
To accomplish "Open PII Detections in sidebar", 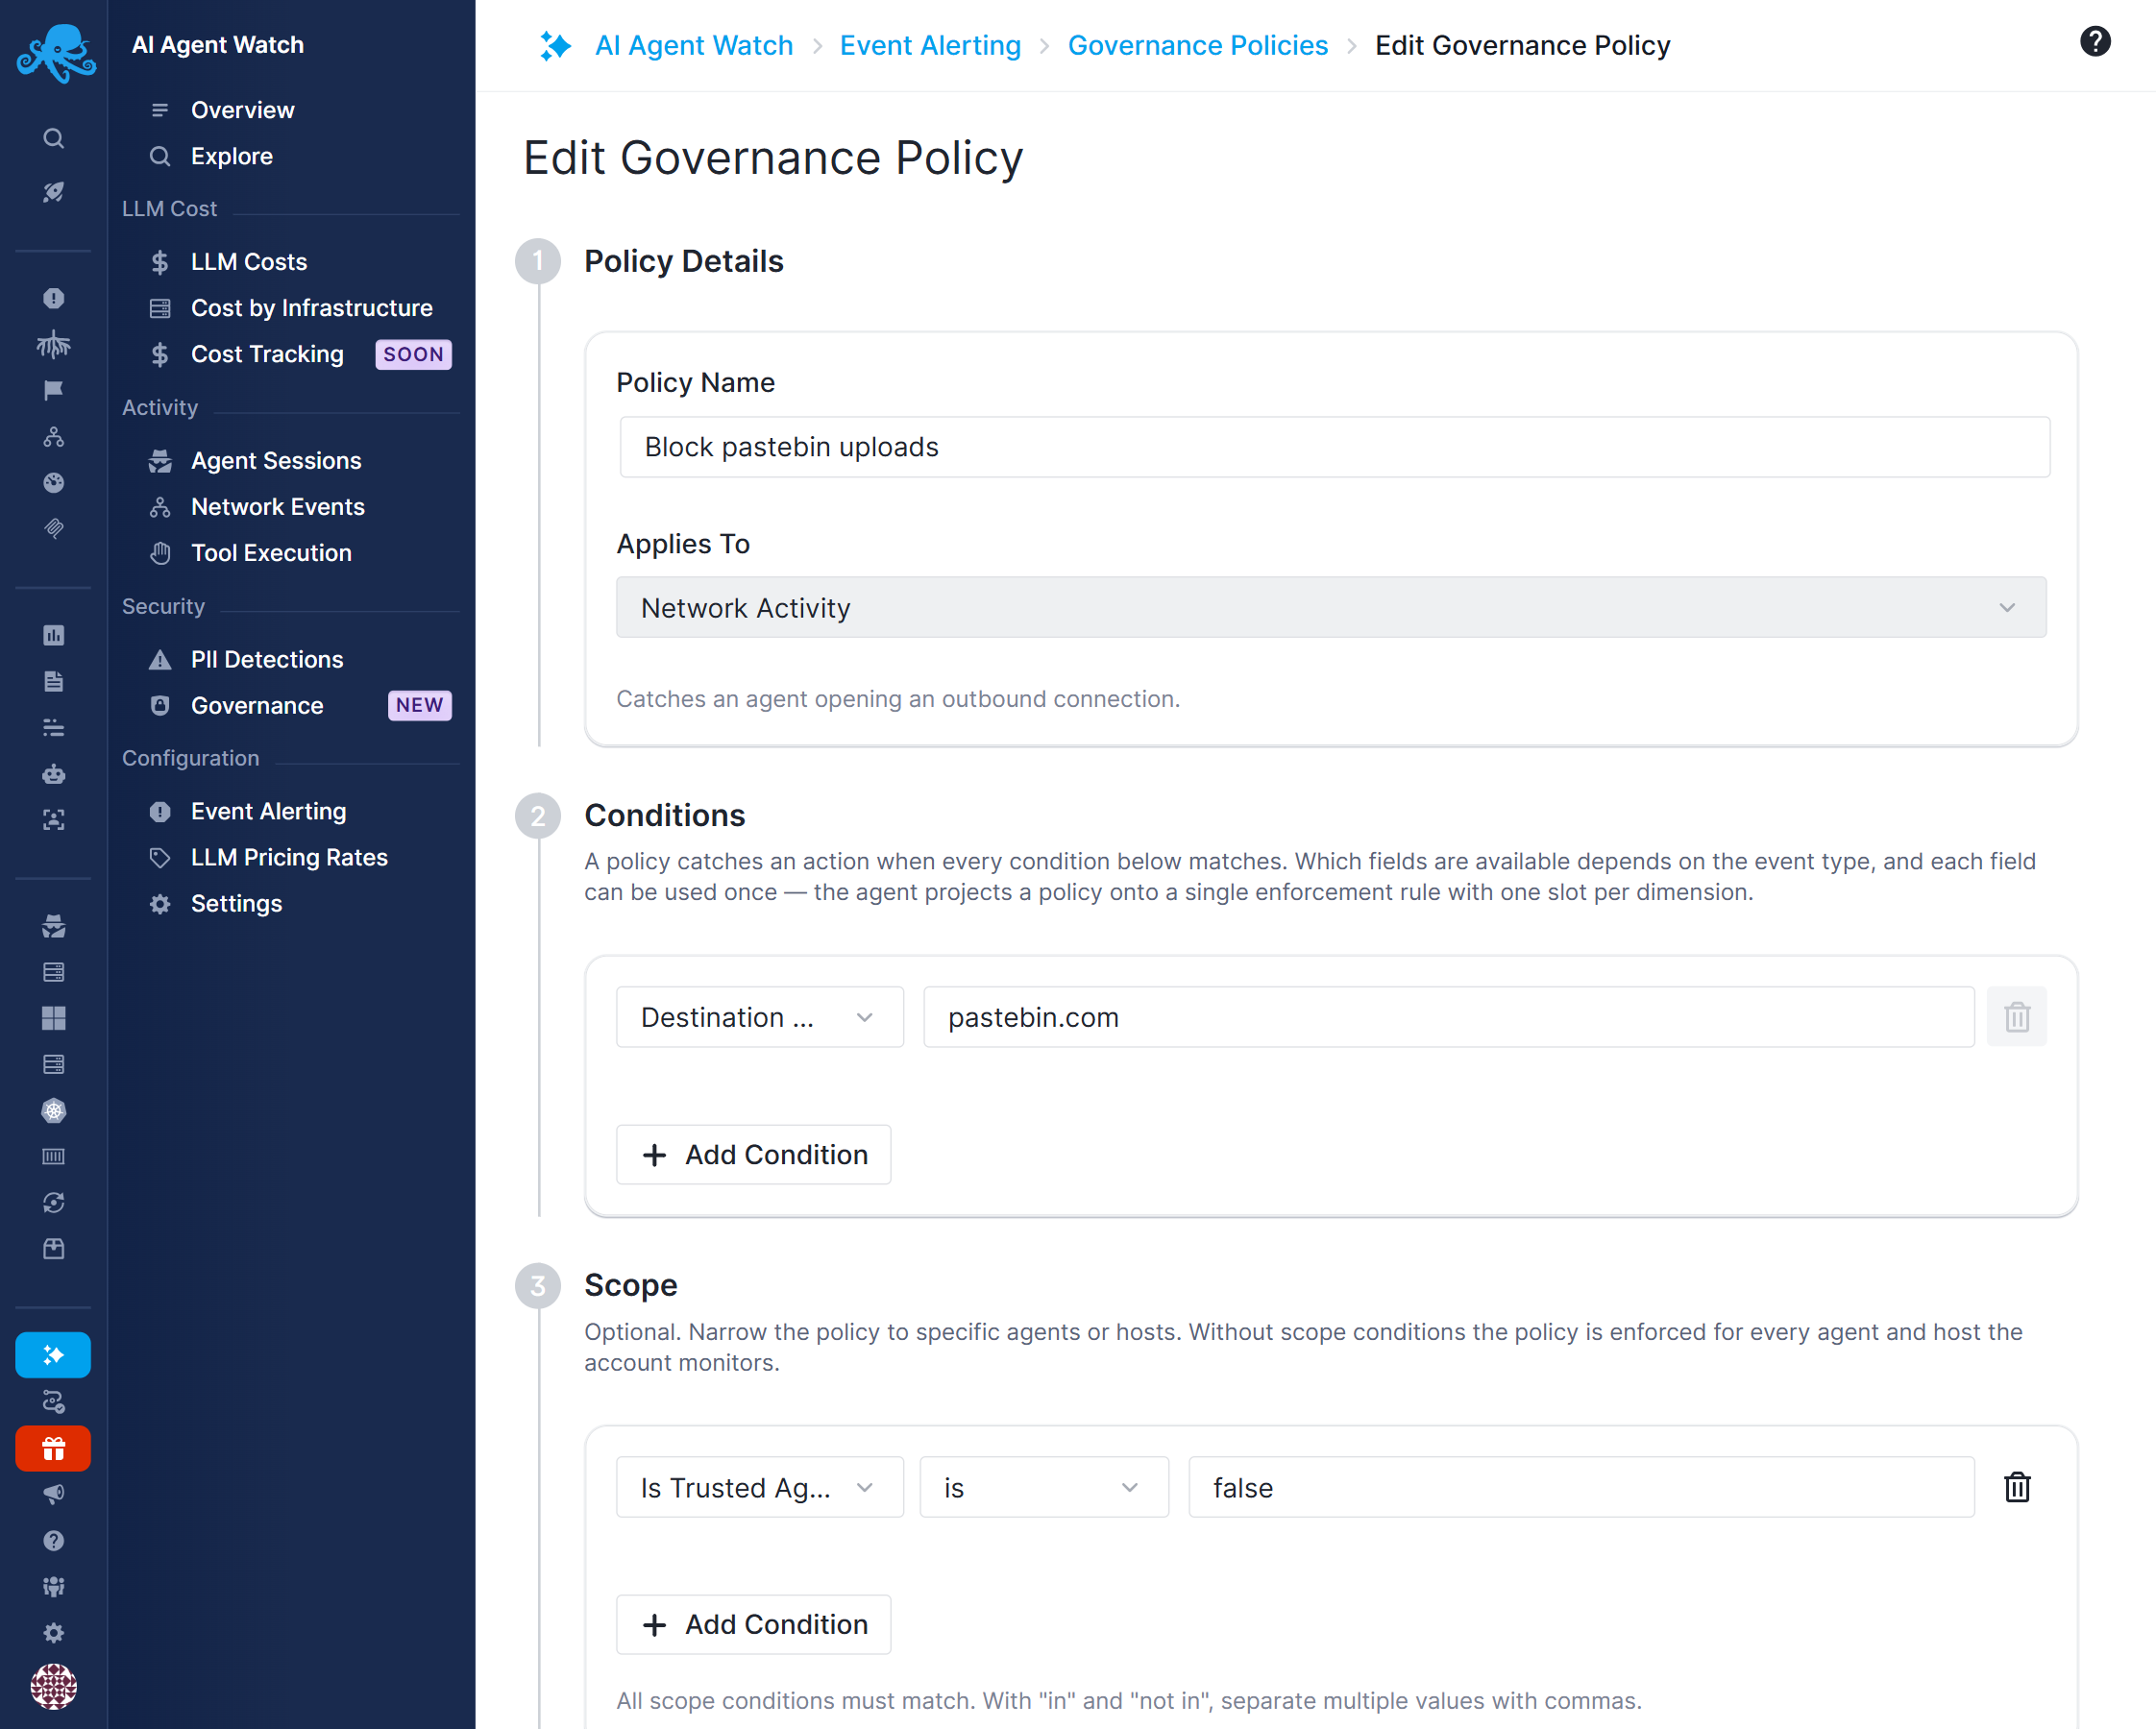I will click(267, 660).
